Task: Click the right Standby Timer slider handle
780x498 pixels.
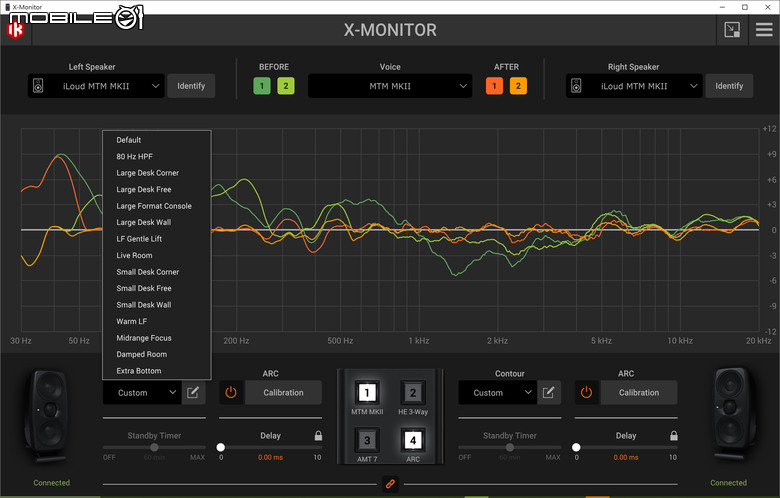Action: pos(510,447)
